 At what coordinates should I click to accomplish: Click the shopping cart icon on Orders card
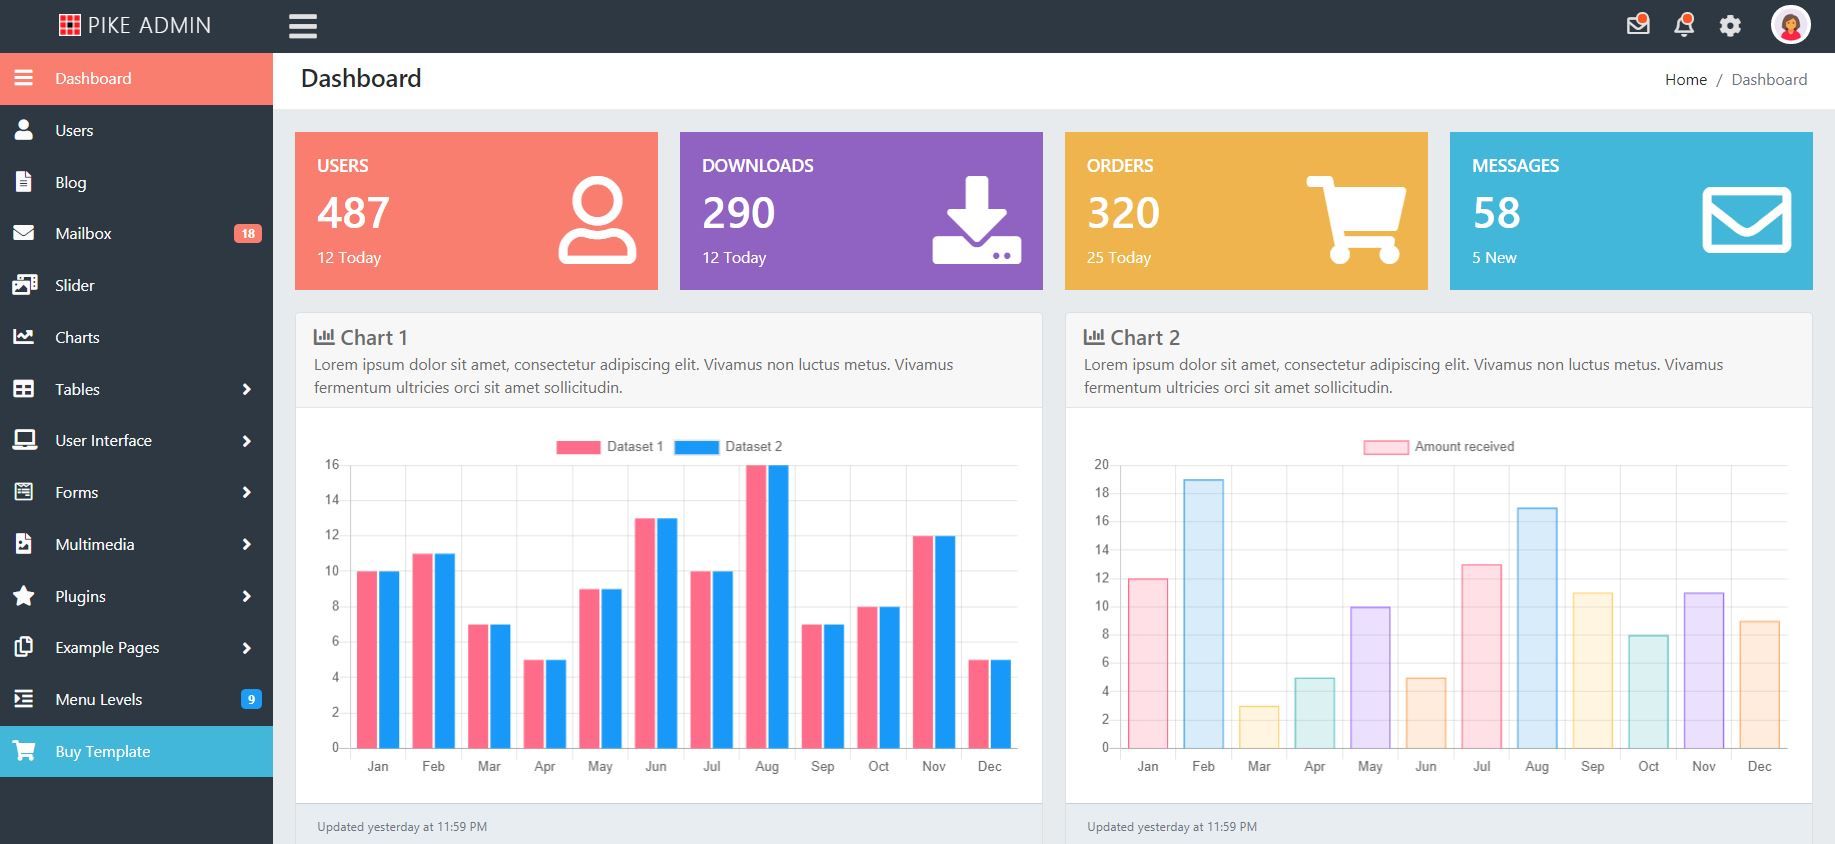(x=1356, y=220)
